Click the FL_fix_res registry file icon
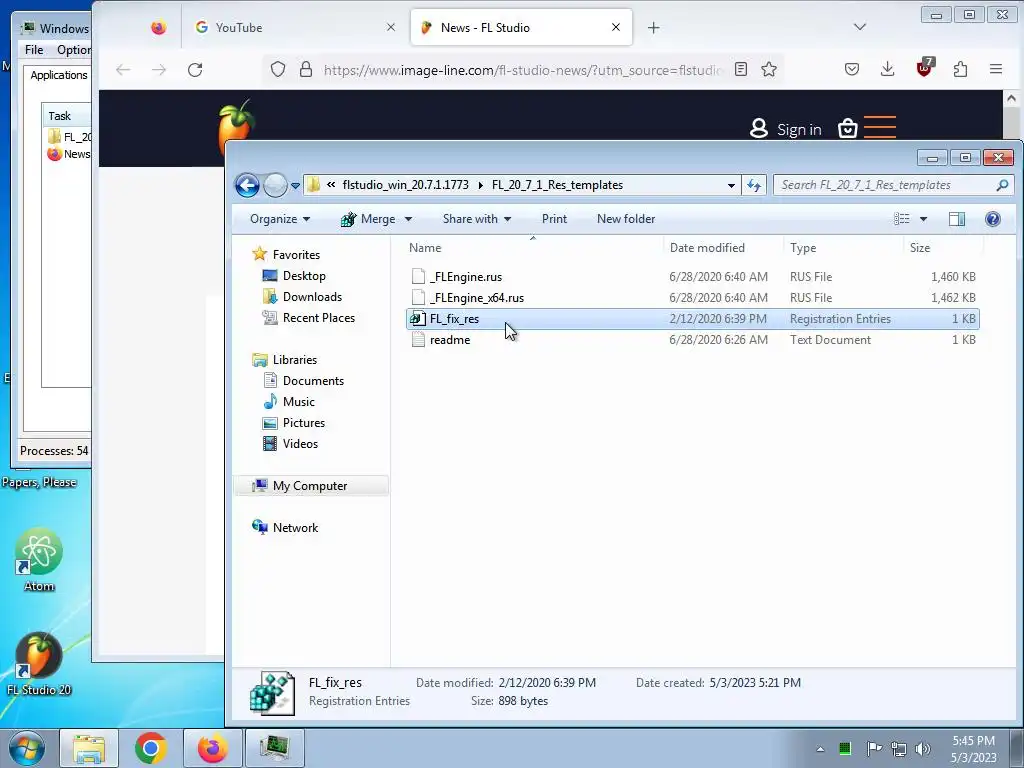 (x=418, y=319)
